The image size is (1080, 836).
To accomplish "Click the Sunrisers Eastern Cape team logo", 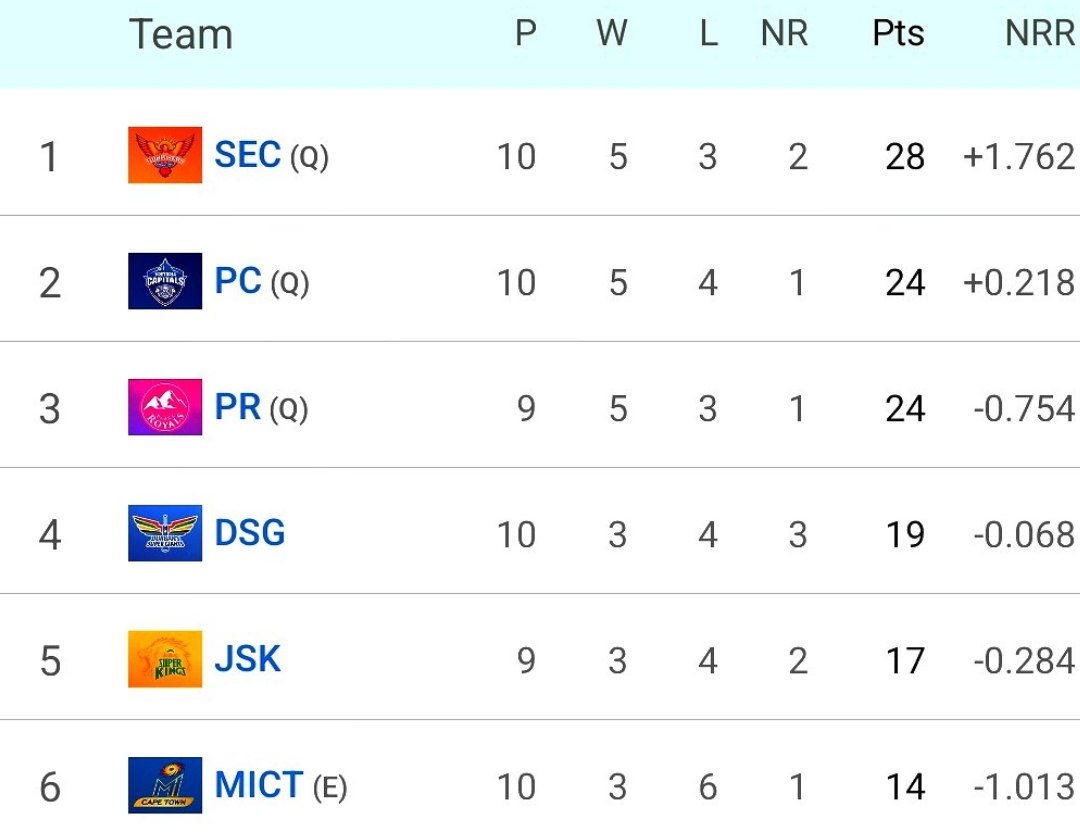I will pyautogui.click(x=165, y=155).
